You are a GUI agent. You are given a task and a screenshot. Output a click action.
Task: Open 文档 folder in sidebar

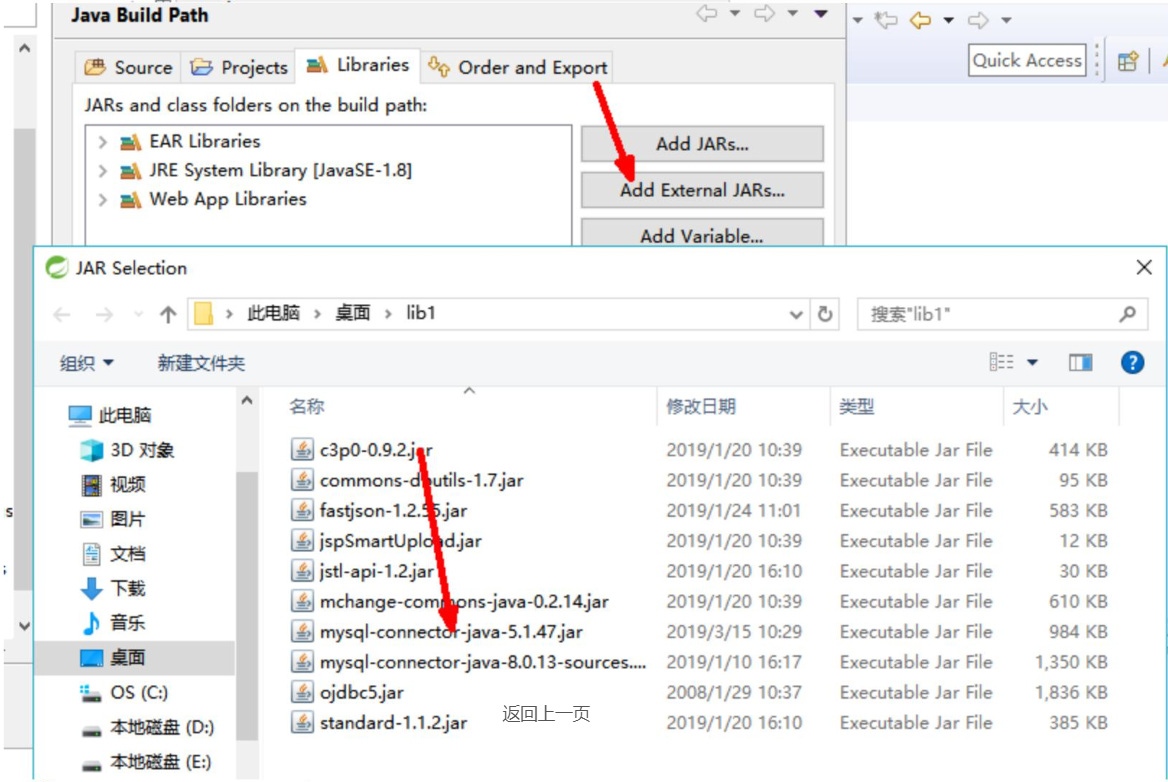click(112, 554)
